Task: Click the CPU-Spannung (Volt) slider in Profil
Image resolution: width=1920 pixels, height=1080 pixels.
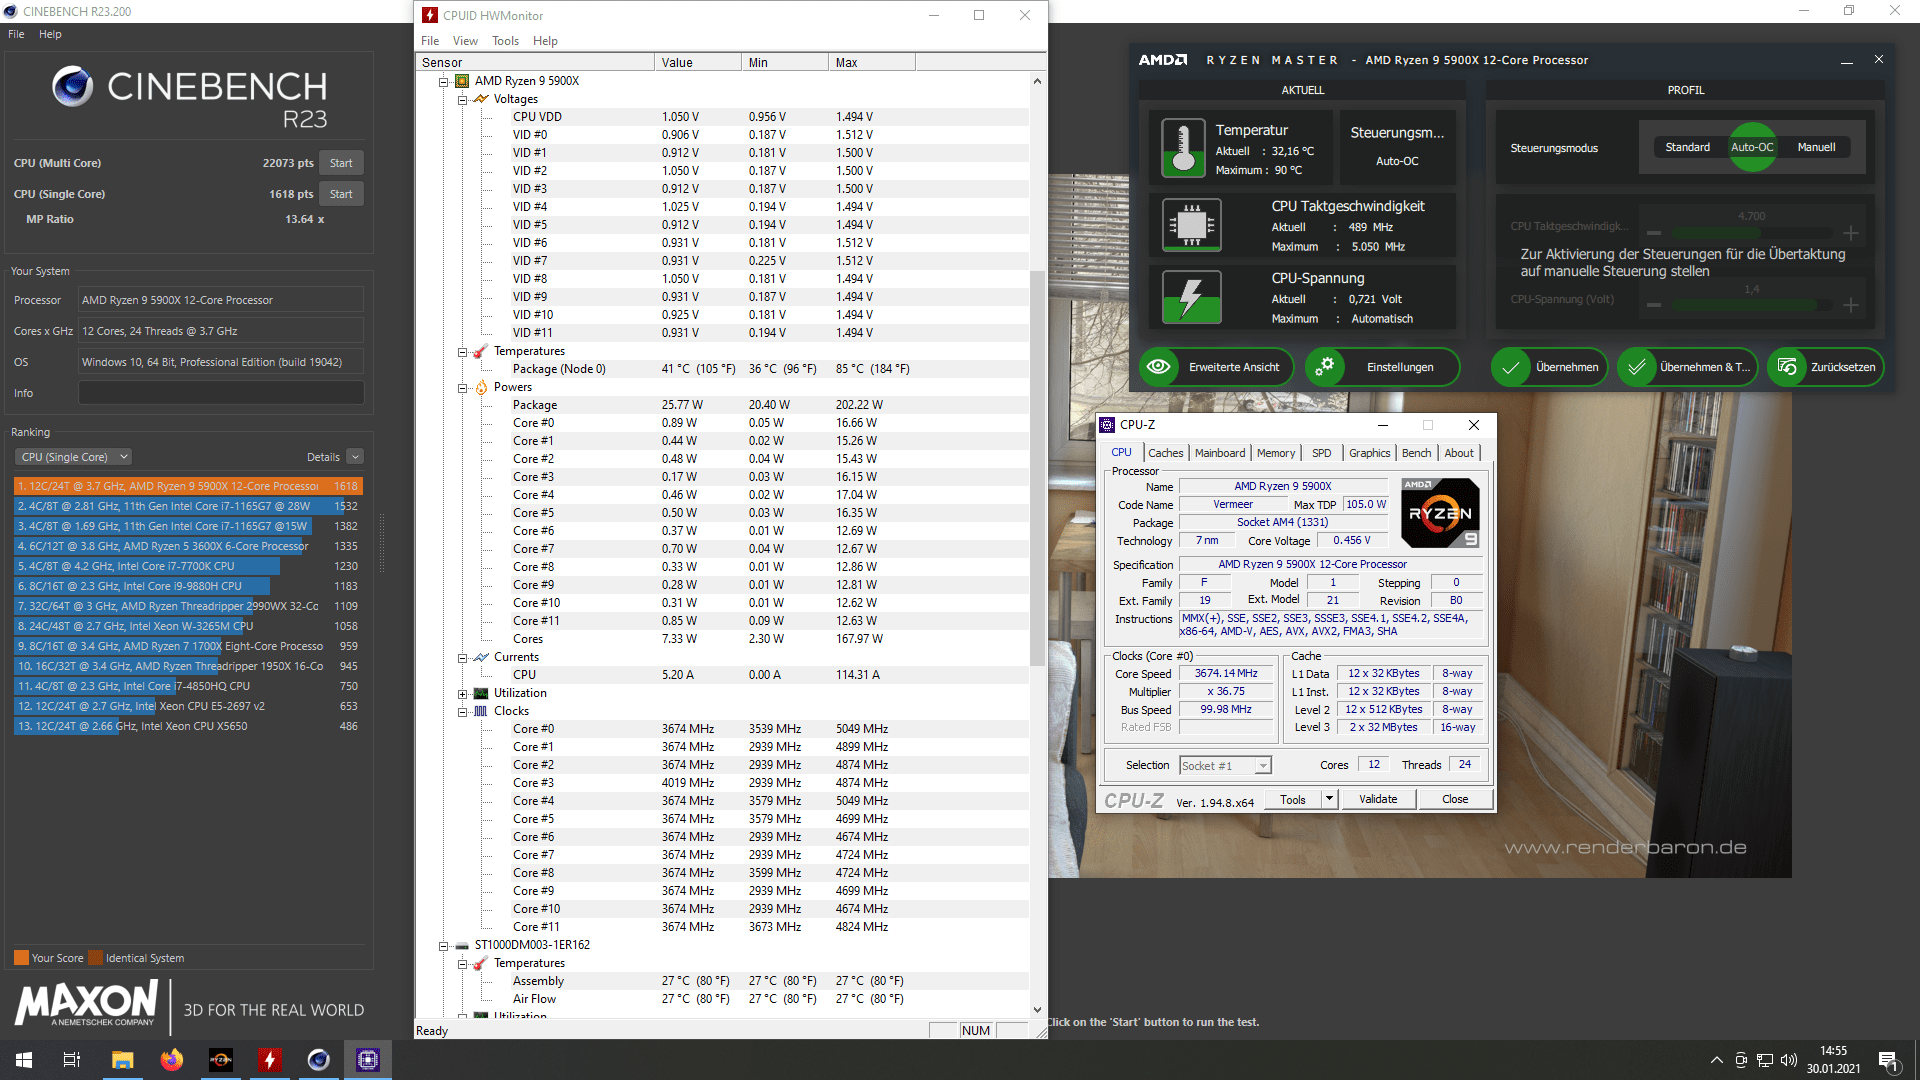Action: (x=1750, y=305)
